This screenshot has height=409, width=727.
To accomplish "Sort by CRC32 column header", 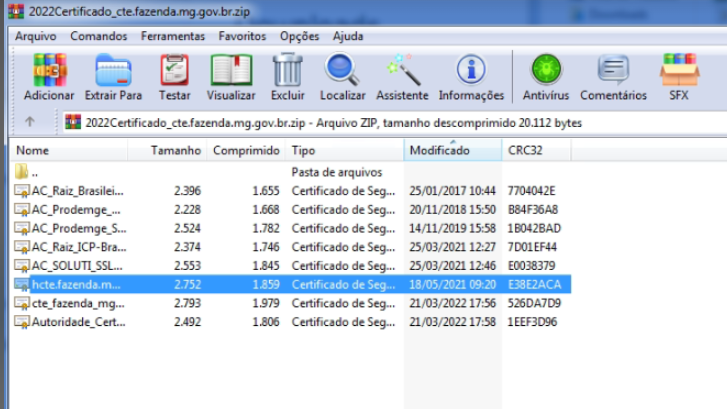I will pyautogui.click(x=537, y=150).
